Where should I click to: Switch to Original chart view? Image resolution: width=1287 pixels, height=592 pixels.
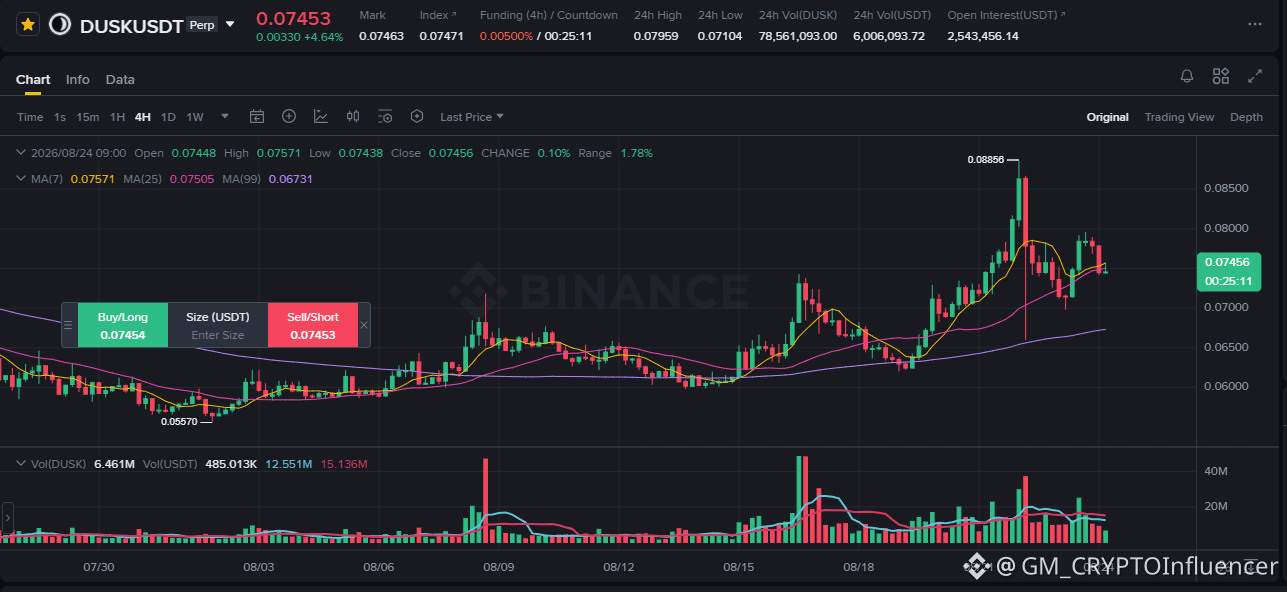point(1108,117)
